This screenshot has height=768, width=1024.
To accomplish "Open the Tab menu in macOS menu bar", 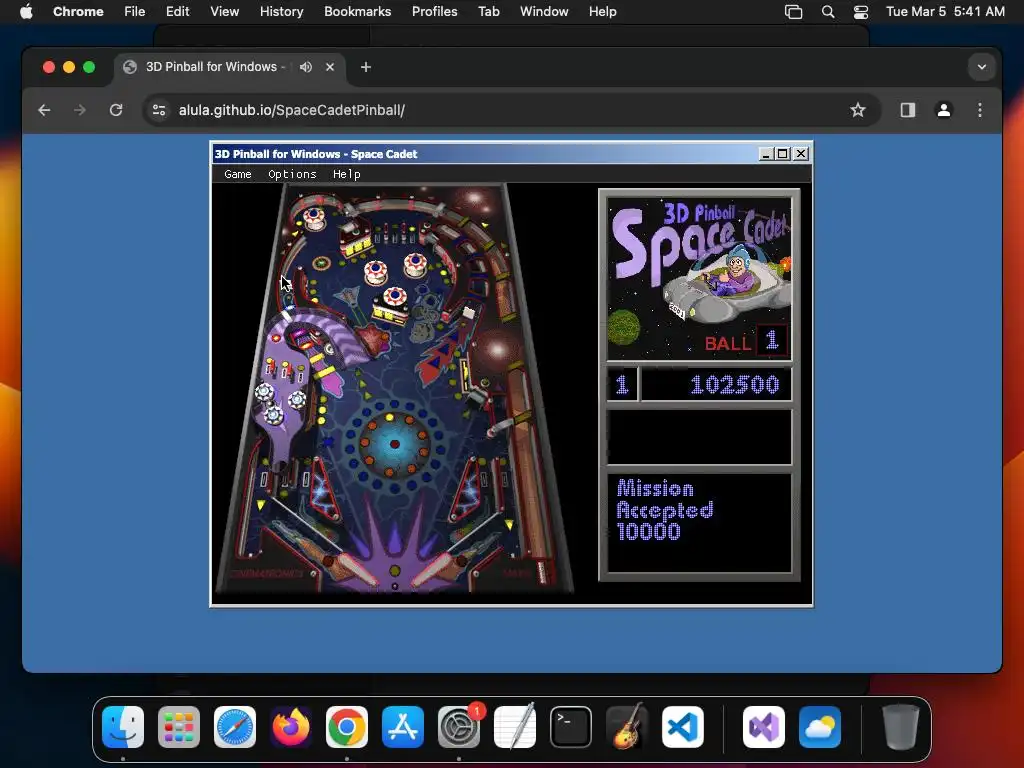I will click(x=488, y=11).
